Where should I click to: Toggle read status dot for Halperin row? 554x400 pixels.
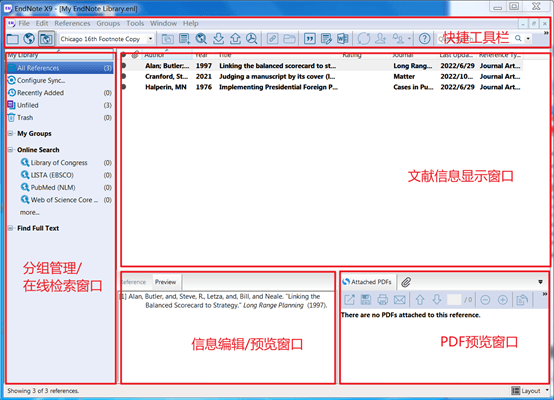tap(124, 87)
